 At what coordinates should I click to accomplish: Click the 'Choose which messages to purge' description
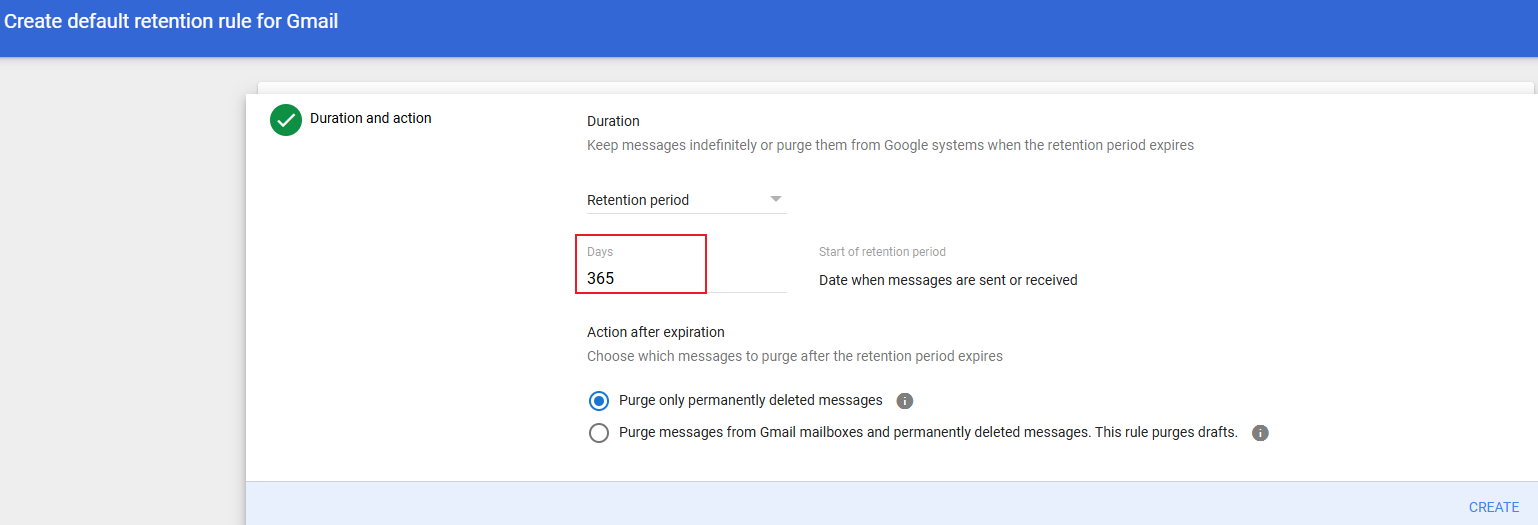pyautogui.click(x=794, y=356)
